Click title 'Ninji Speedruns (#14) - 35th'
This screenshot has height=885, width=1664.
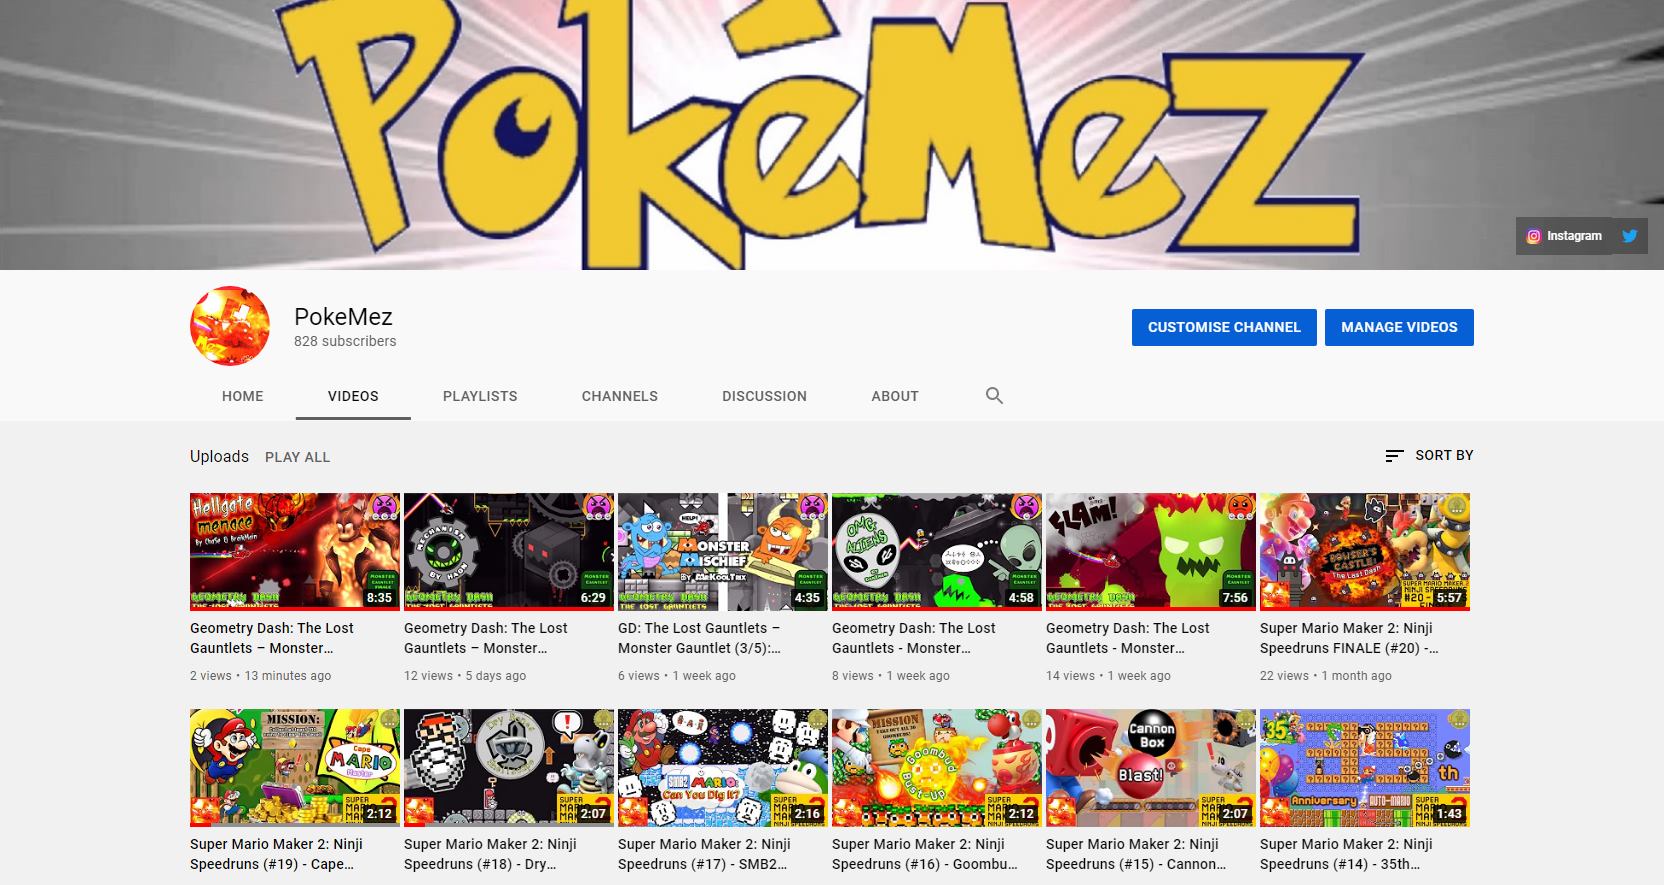[x=1347, y=854]
